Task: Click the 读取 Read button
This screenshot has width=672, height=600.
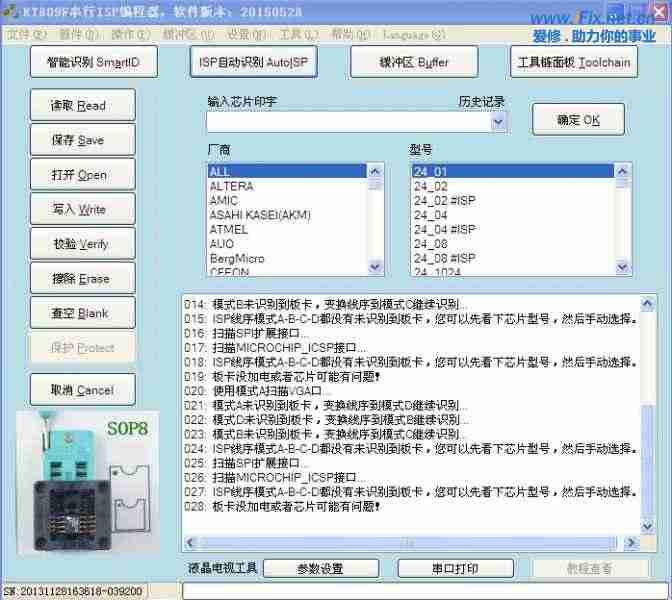Action: (x=83, y=105)
